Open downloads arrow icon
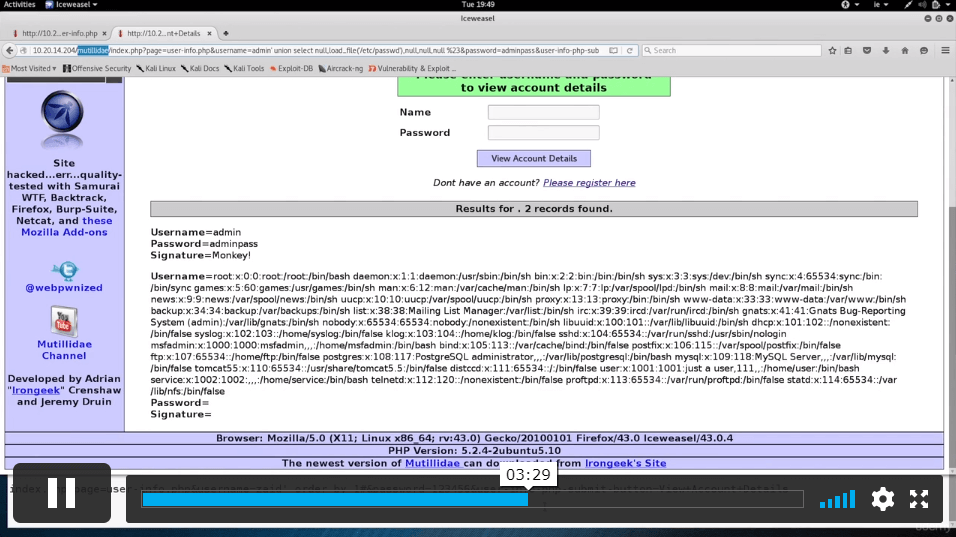The image size is (956, 537). point(886,51)
